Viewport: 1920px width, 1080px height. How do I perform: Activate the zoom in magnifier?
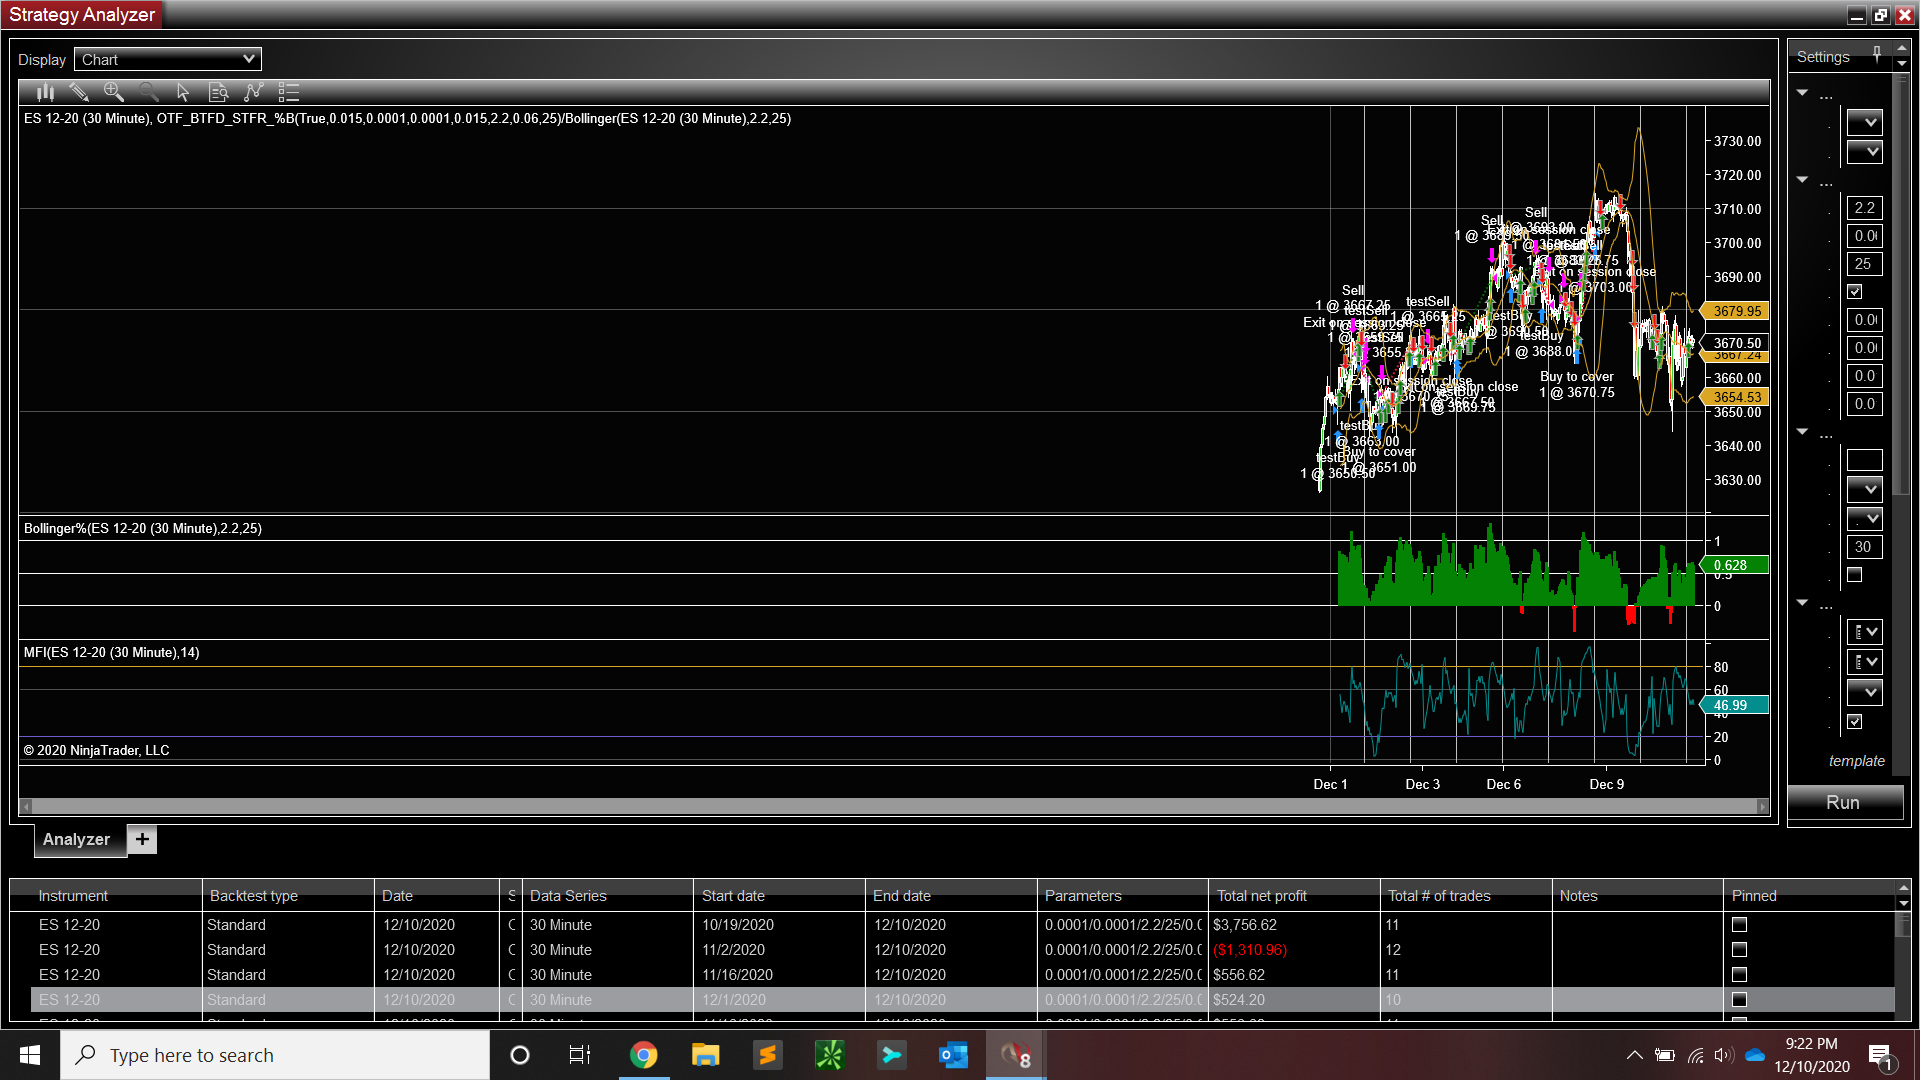pos(114,92)
